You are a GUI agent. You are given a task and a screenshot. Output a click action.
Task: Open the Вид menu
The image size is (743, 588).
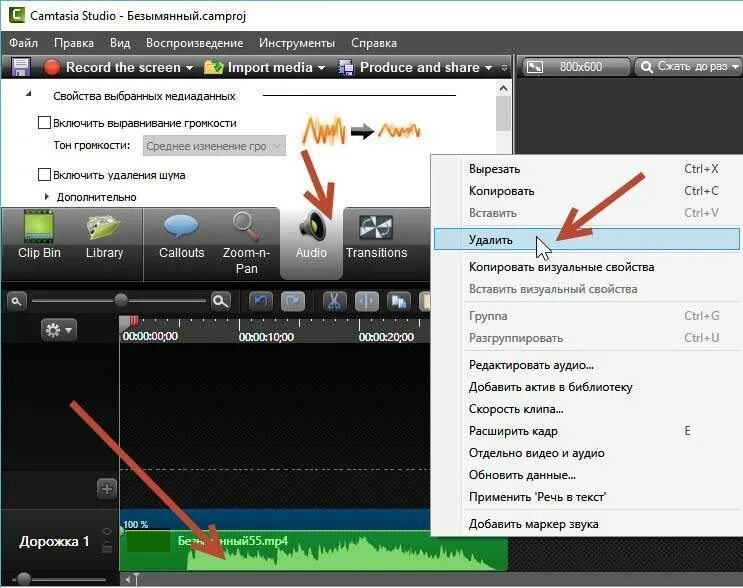[x=120, y=43]
